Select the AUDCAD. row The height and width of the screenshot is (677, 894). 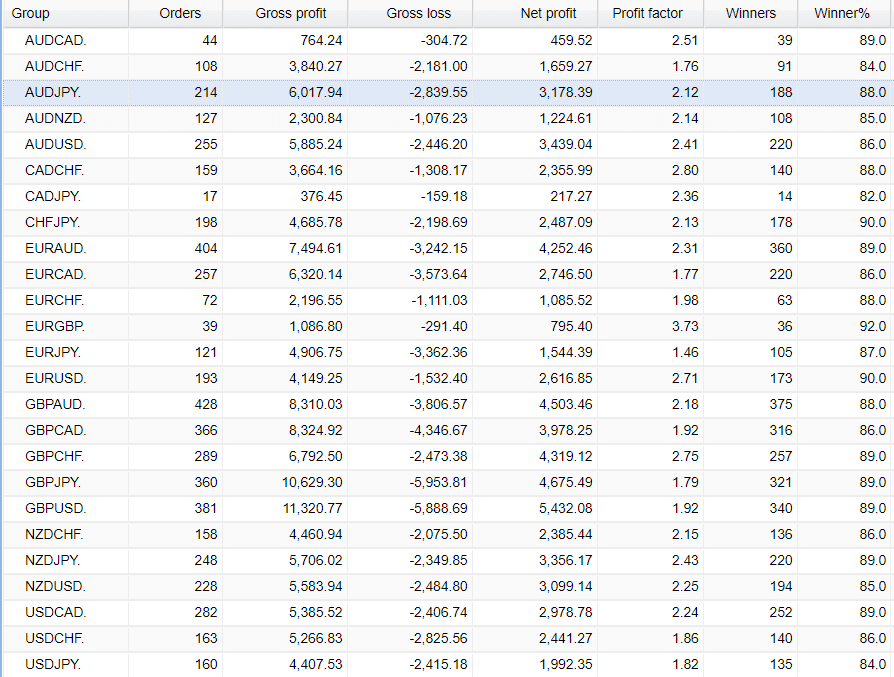(x=55, y=40)
